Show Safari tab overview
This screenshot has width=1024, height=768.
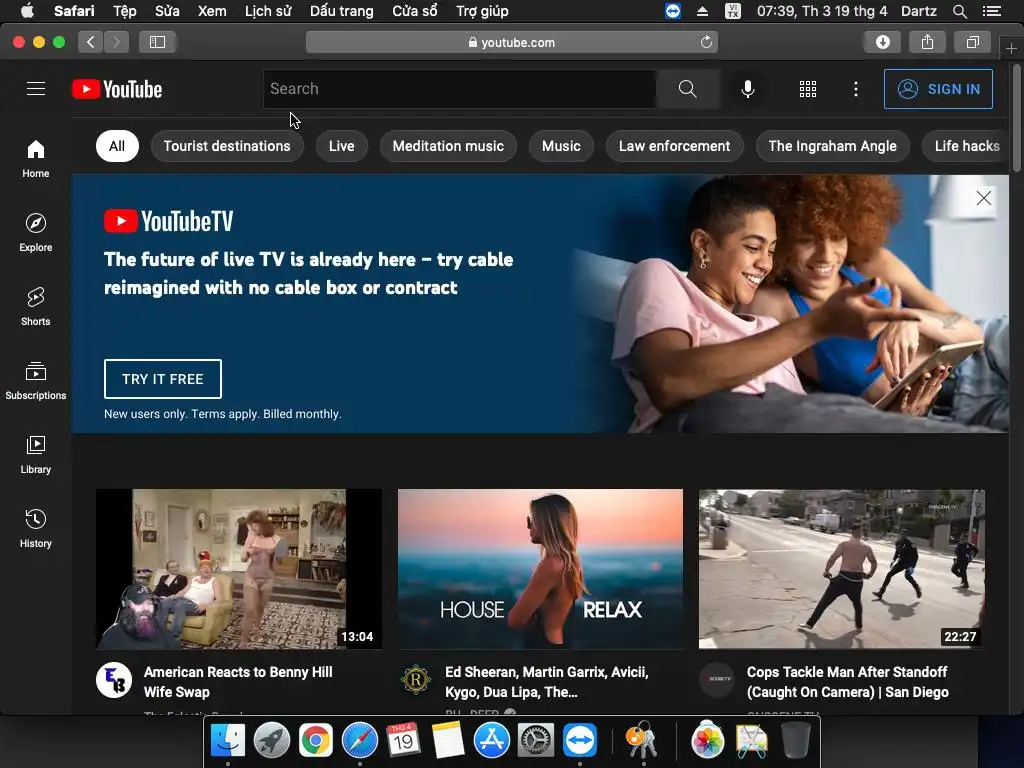[x=972, y=42]
